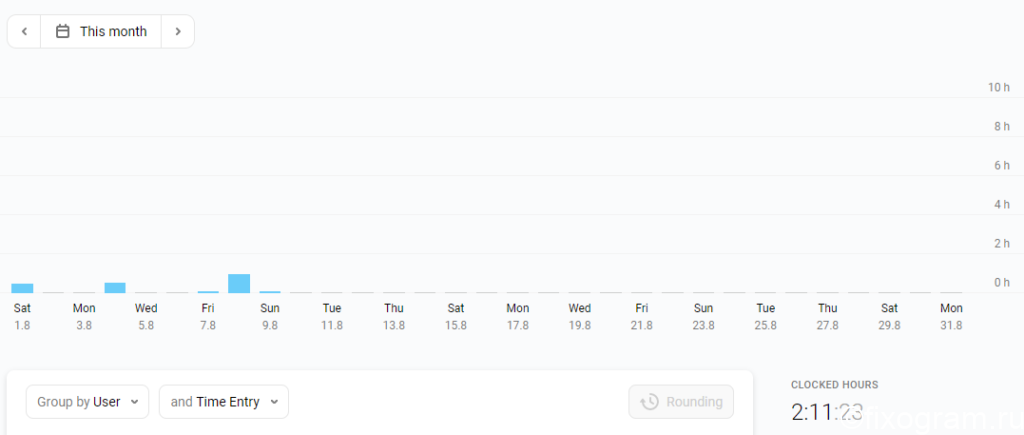Click the chevron in Group by User
Screen dimensions: 1024x435
coord(135,402)
